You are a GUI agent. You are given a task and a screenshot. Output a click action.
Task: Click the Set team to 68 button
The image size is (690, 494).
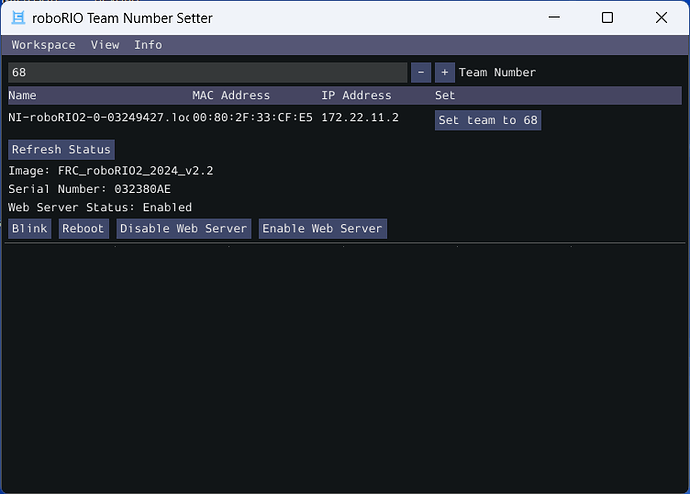[488, 120]
